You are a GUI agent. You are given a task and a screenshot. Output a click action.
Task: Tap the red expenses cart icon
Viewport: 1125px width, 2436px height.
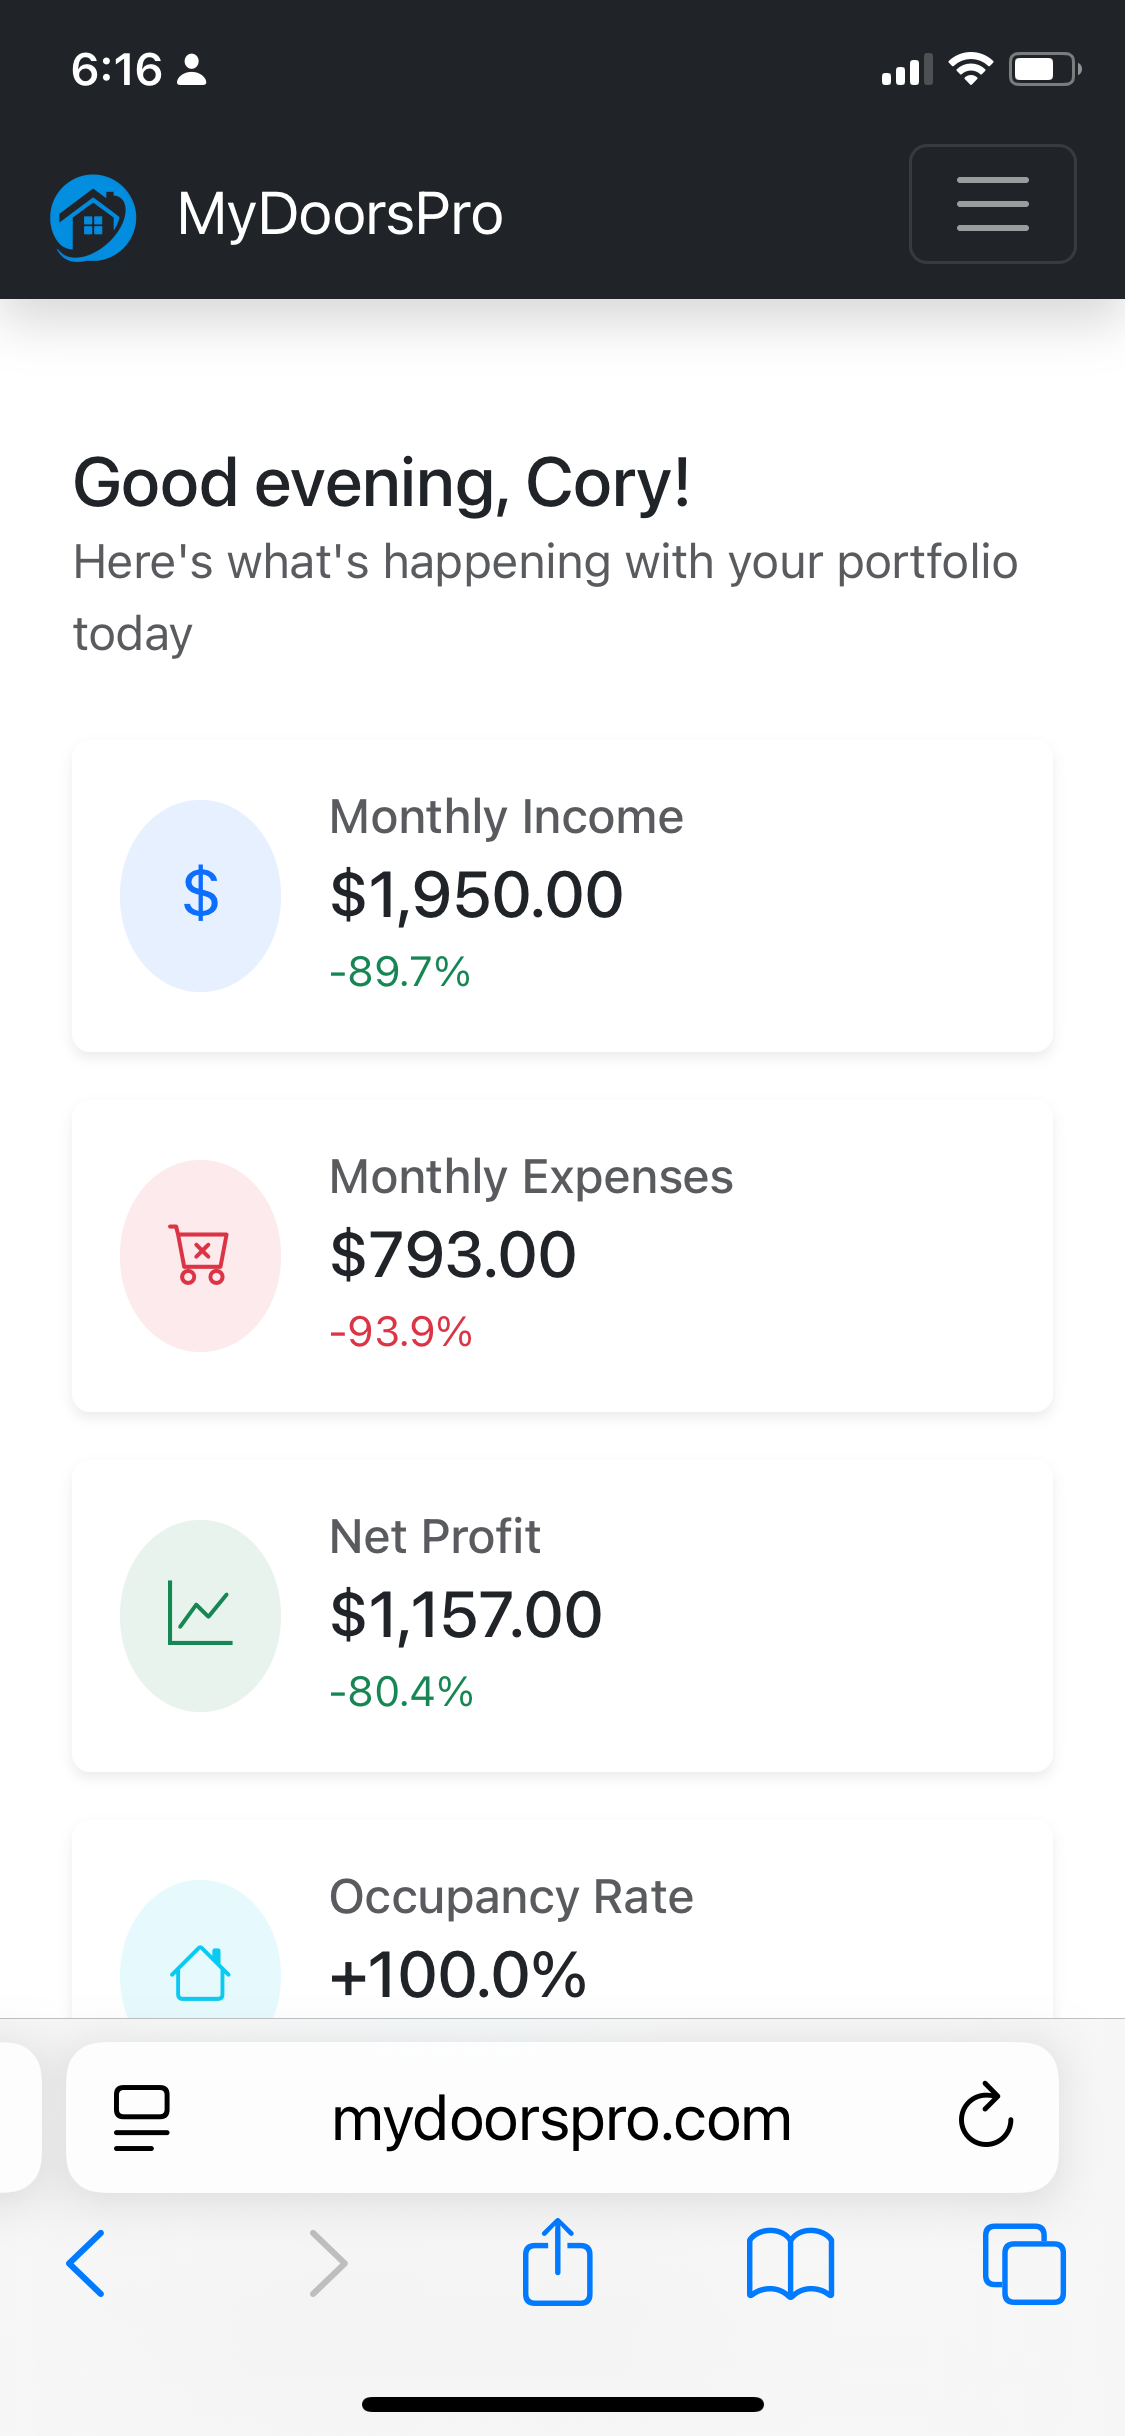(x=200, y=1255)
